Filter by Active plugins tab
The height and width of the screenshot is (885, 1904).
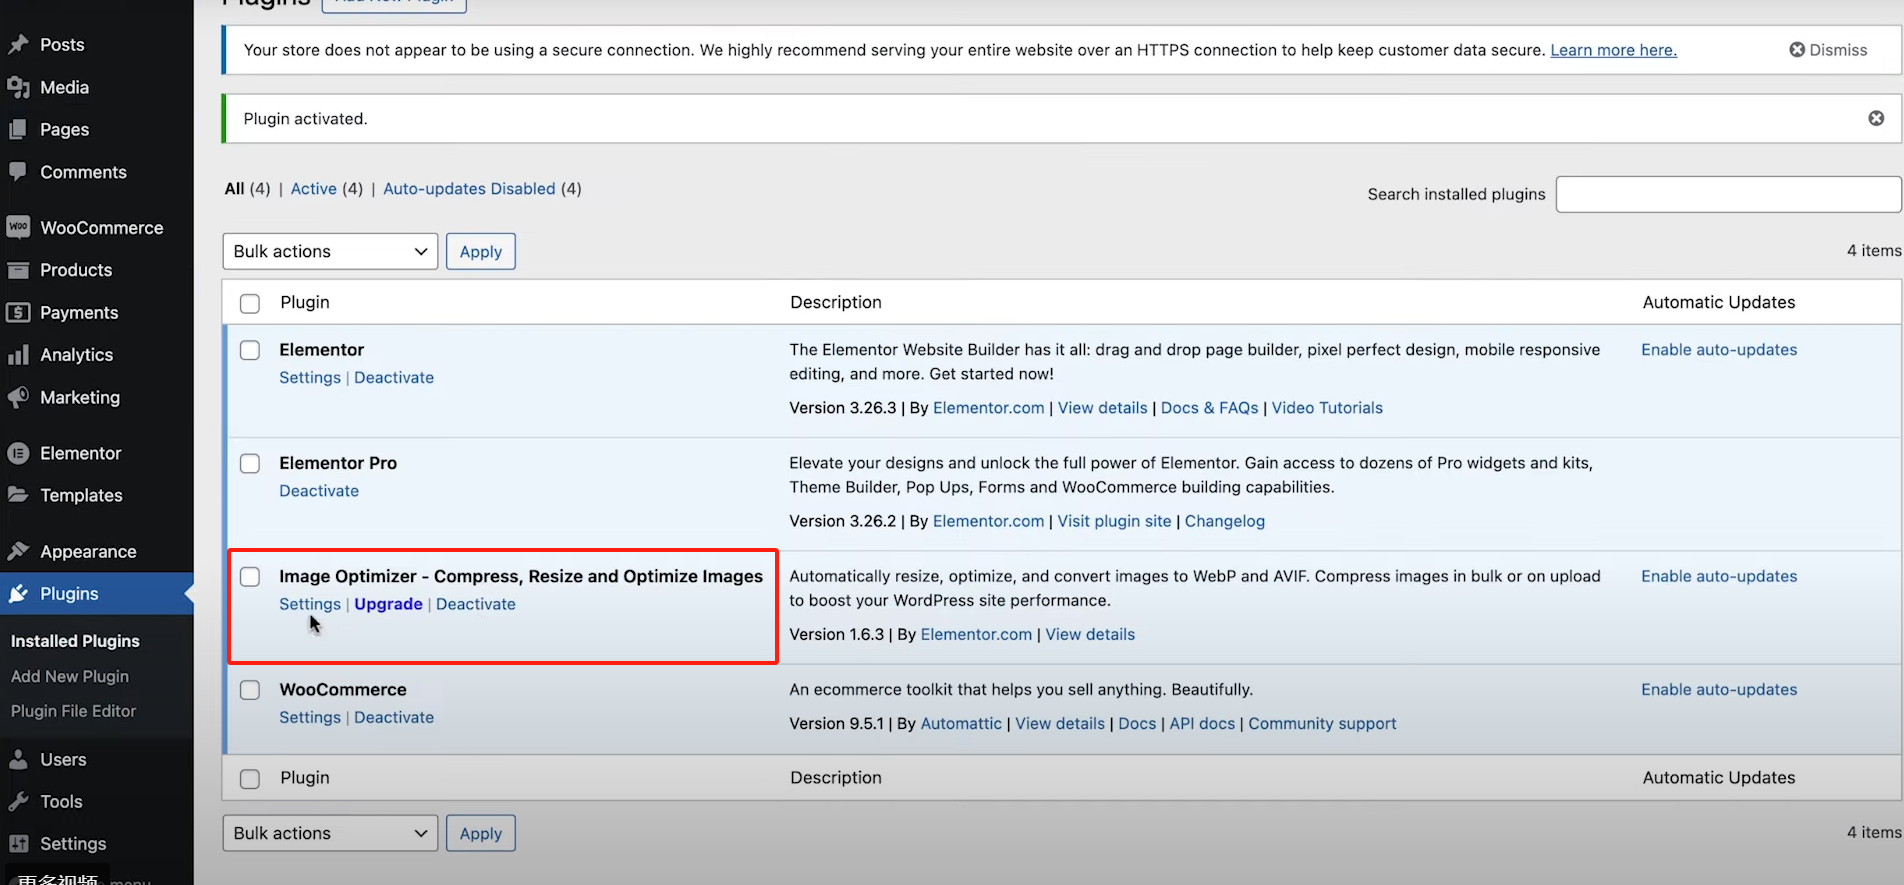coord(313,189)
